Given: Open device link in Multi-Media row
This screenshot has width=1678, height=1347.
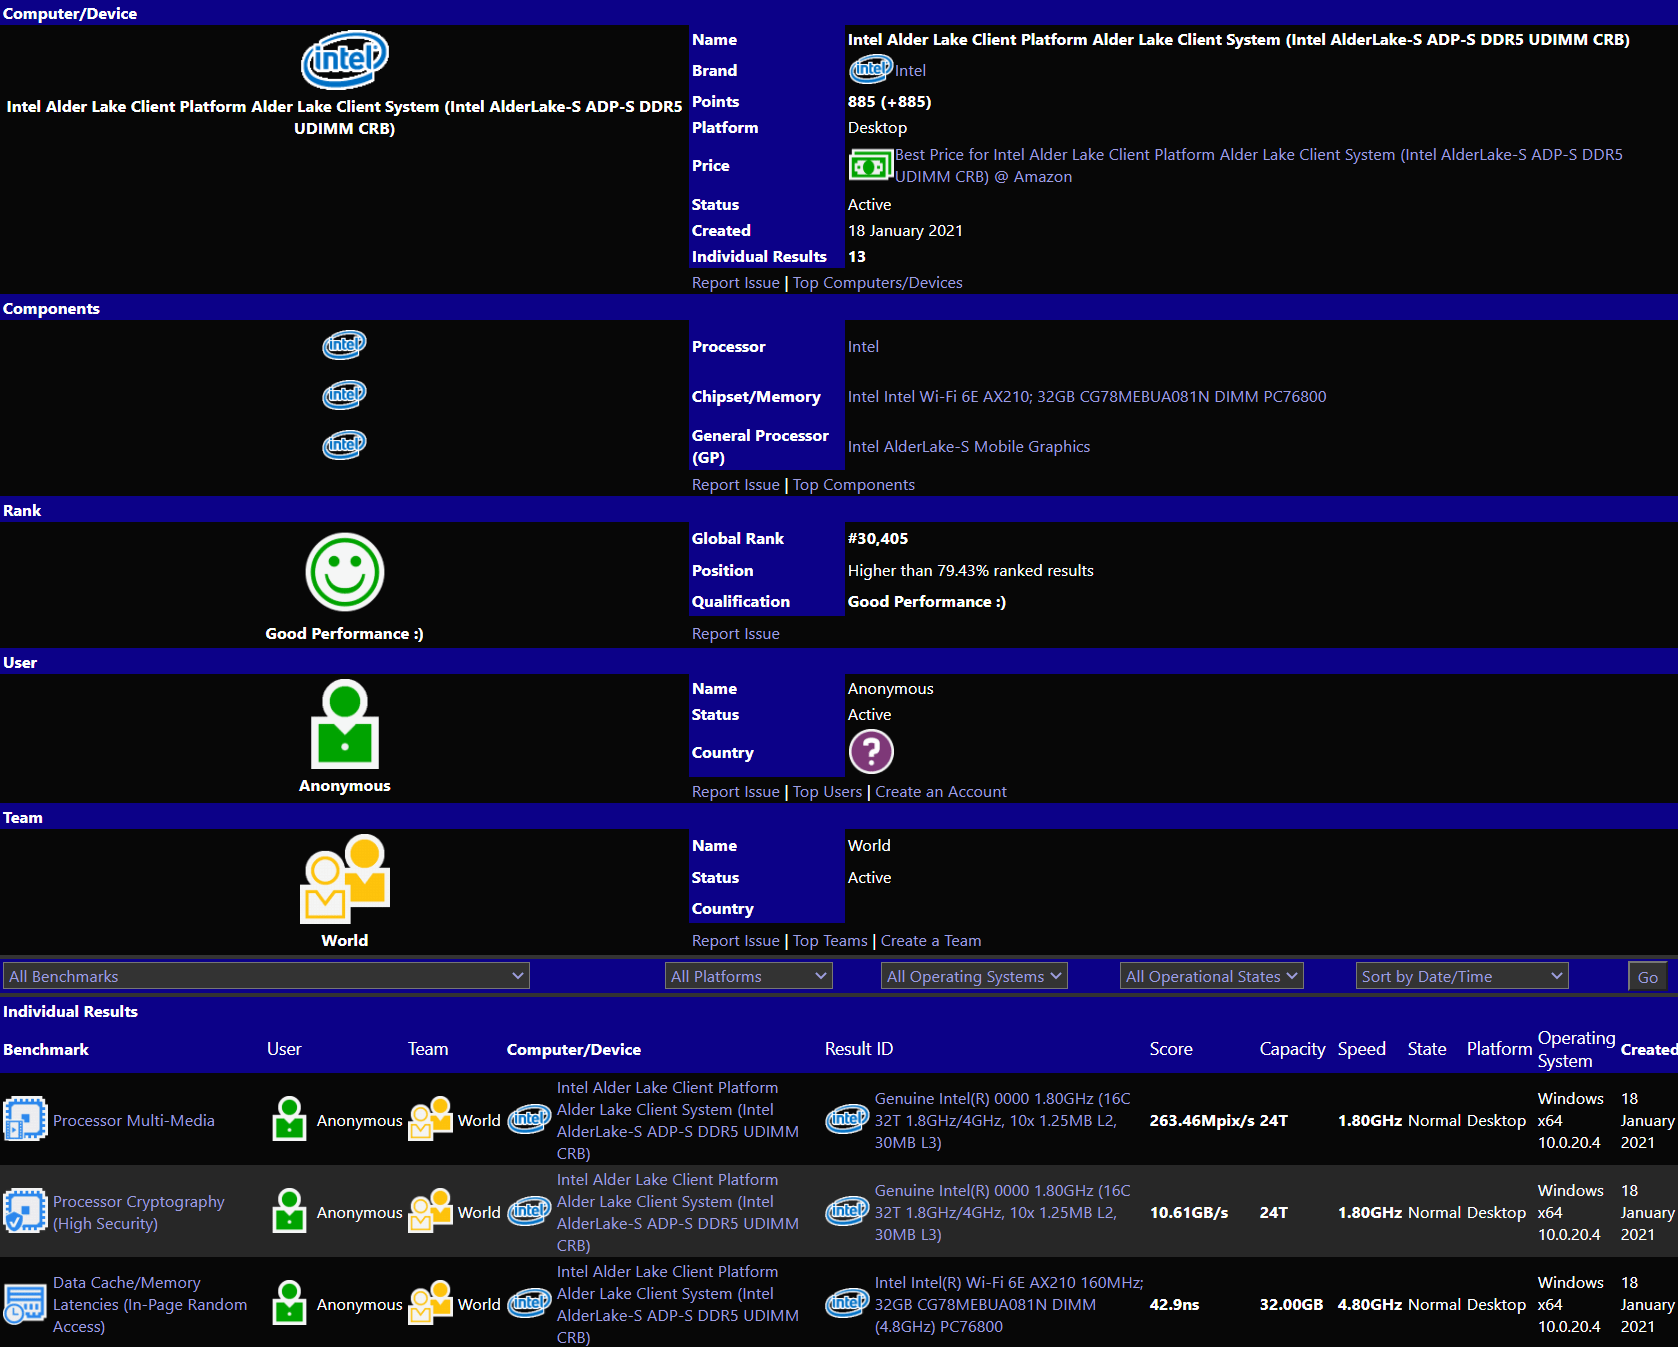Looking at the screenshot, I should tap(678, 1121).
